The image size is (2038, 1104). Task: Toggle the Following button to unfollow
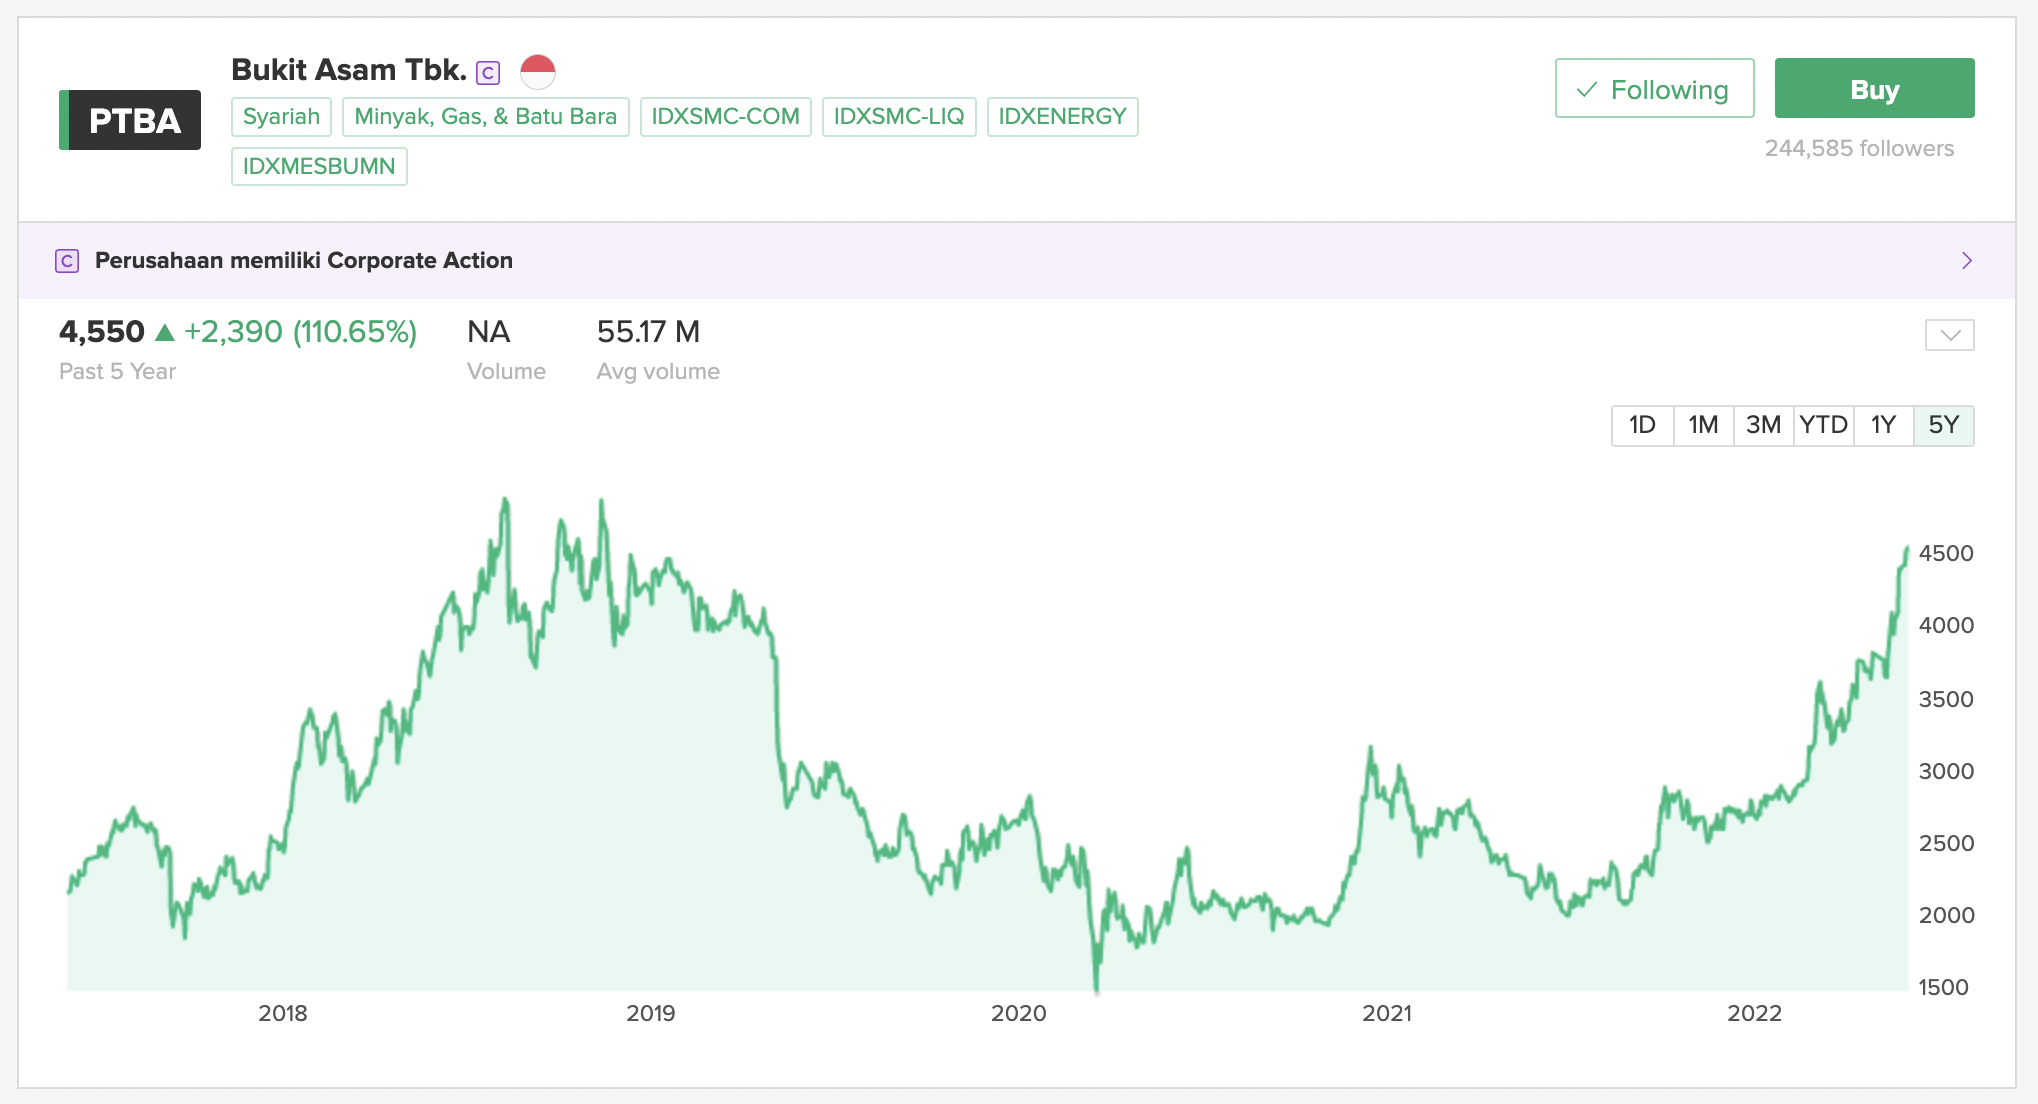[x=1654, y=88]
